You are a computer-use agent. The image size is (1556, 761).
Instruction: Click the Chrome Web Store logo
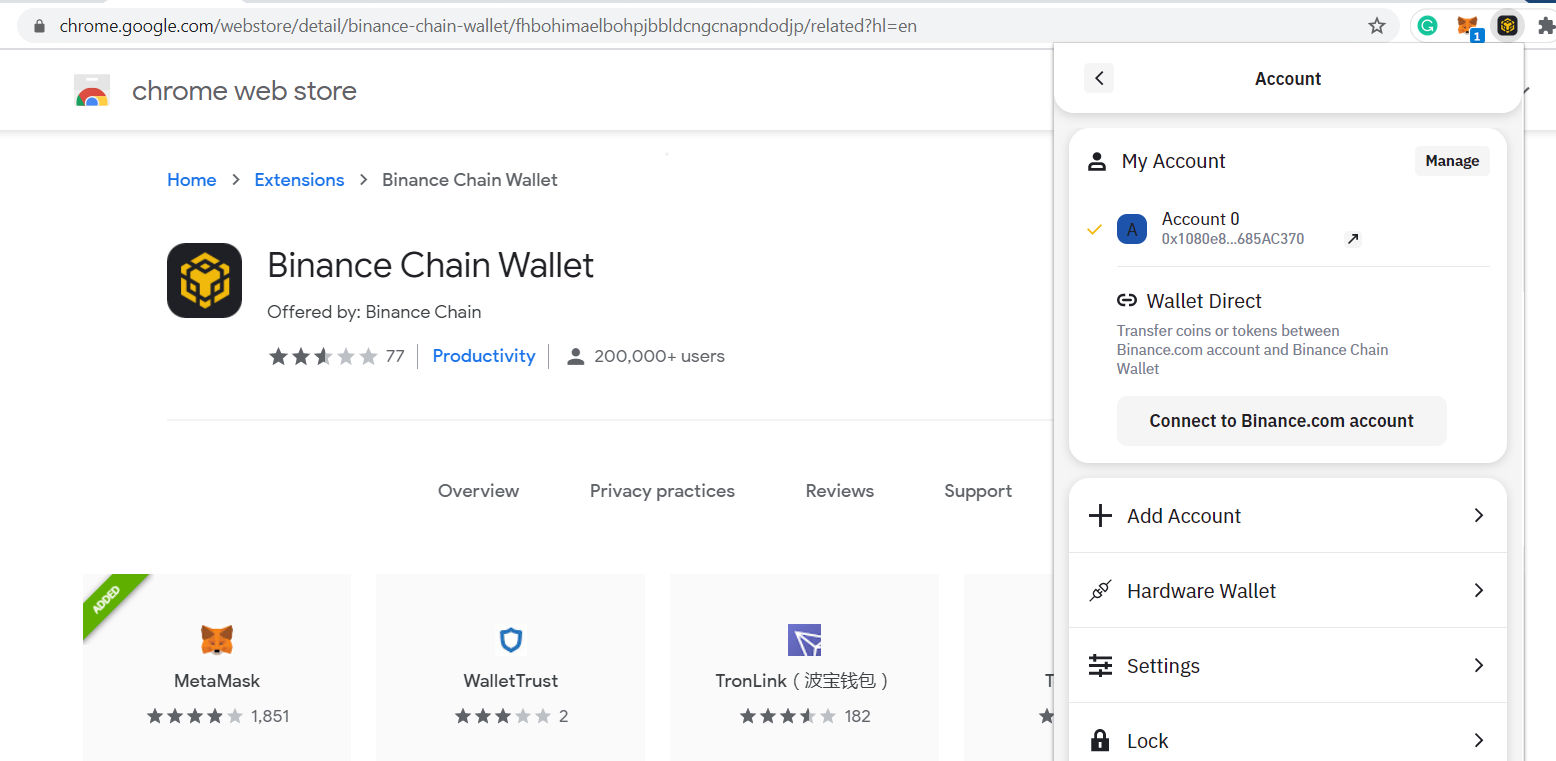[92, 91]
